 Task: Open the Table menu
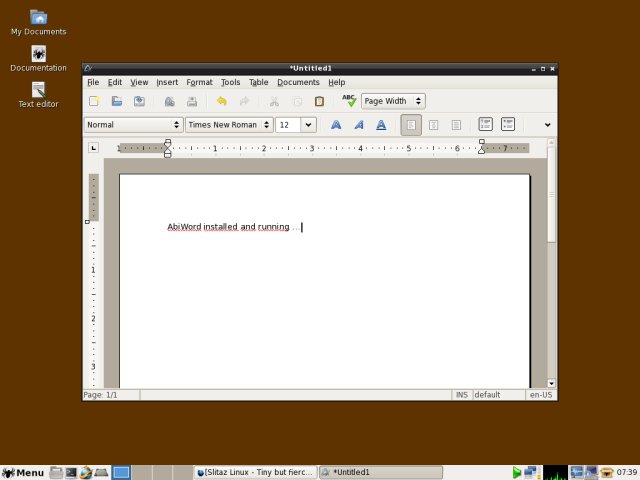pyautogui.click(x=258, y=82)
